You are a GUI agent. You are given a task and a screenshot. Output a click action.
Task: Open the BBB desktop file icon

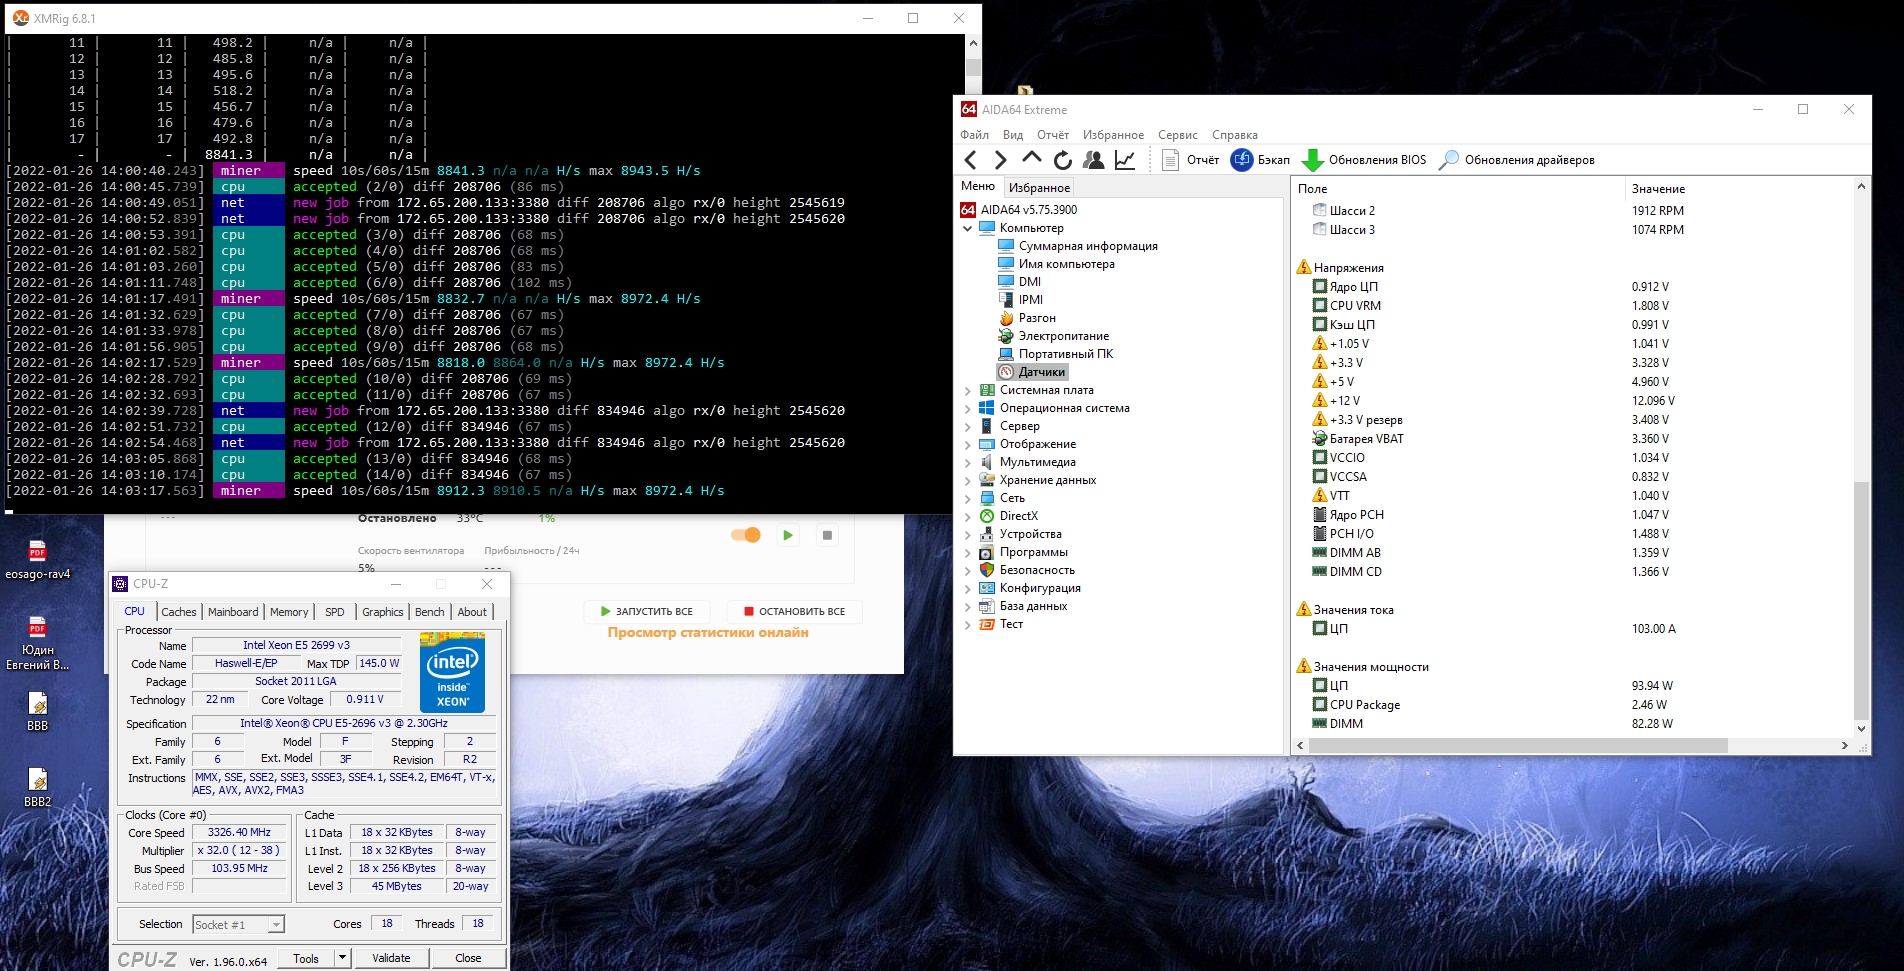38,711
